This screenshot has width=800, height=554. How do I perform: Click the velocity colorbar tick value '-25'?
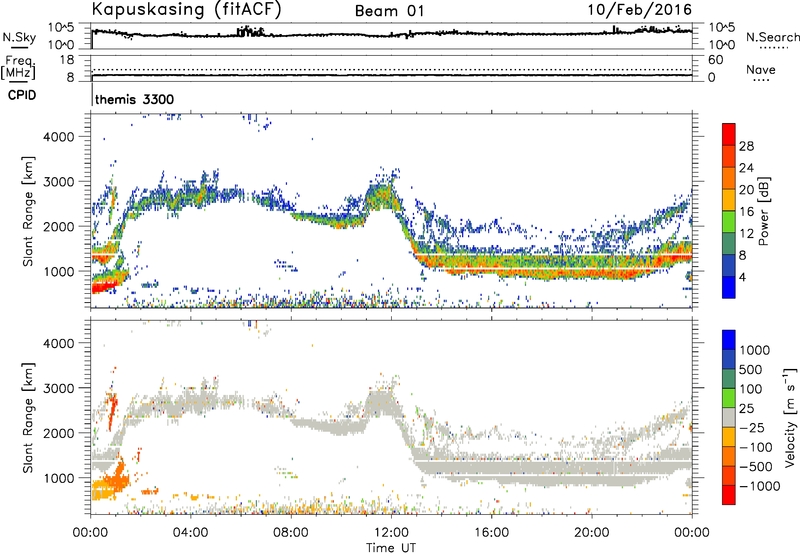click(x=751, y=427)
